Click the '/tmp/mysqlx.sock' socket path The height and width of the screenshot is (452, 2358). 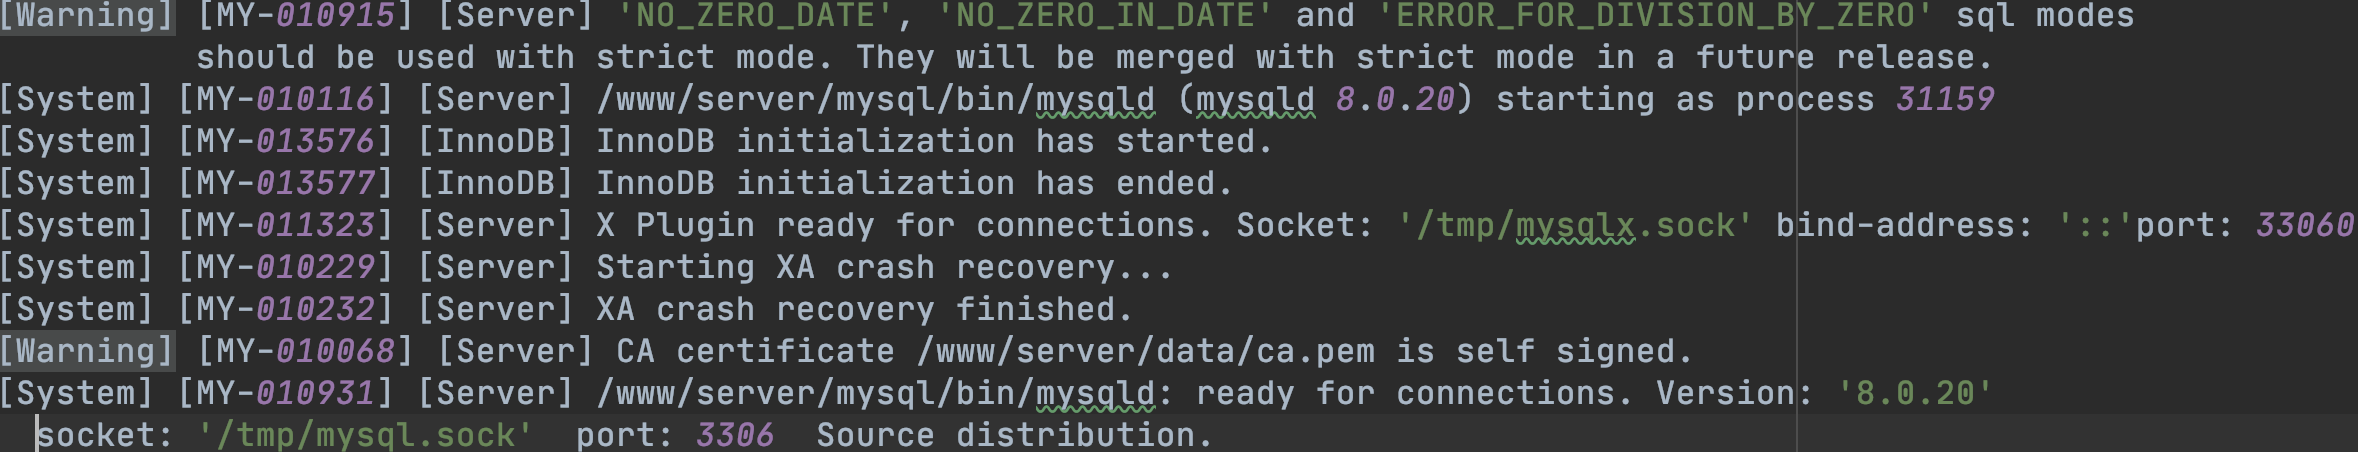coord(1575,225)
